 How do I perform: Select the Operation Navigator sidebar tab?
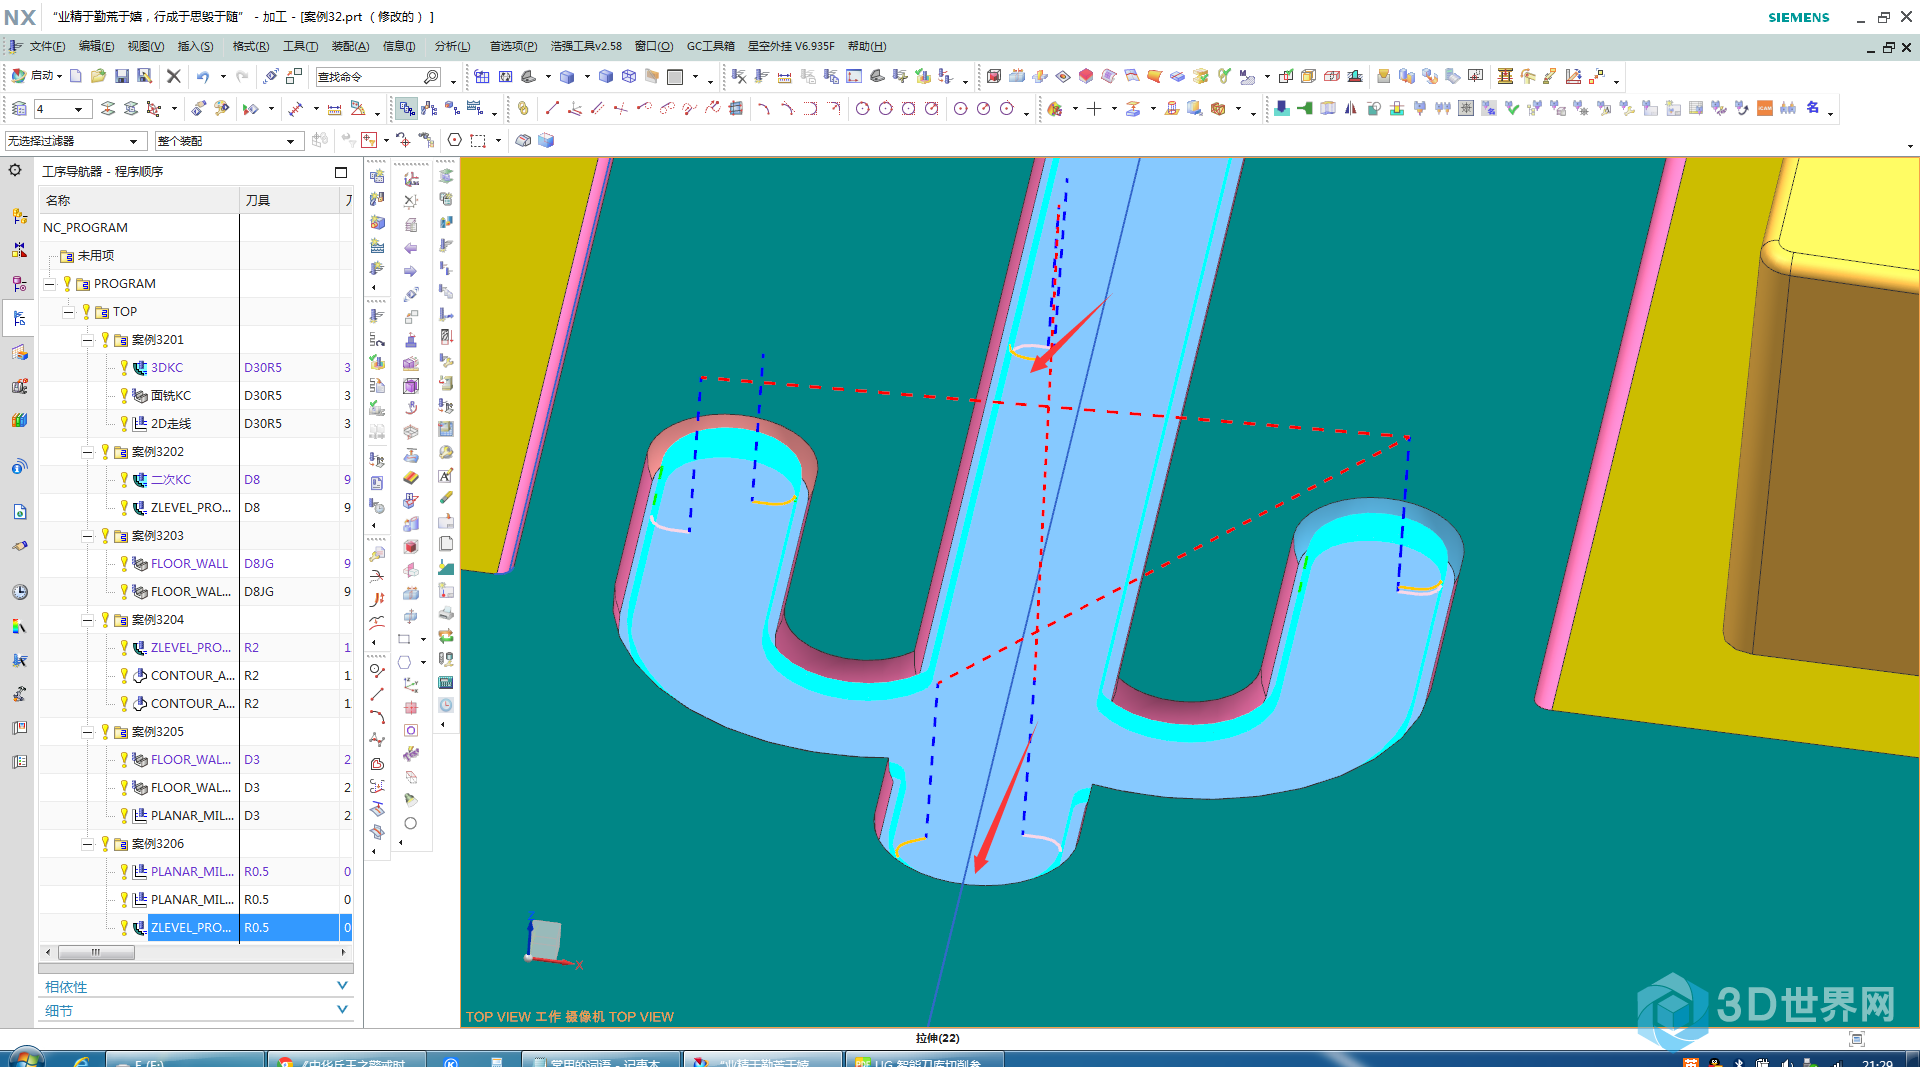19,319
